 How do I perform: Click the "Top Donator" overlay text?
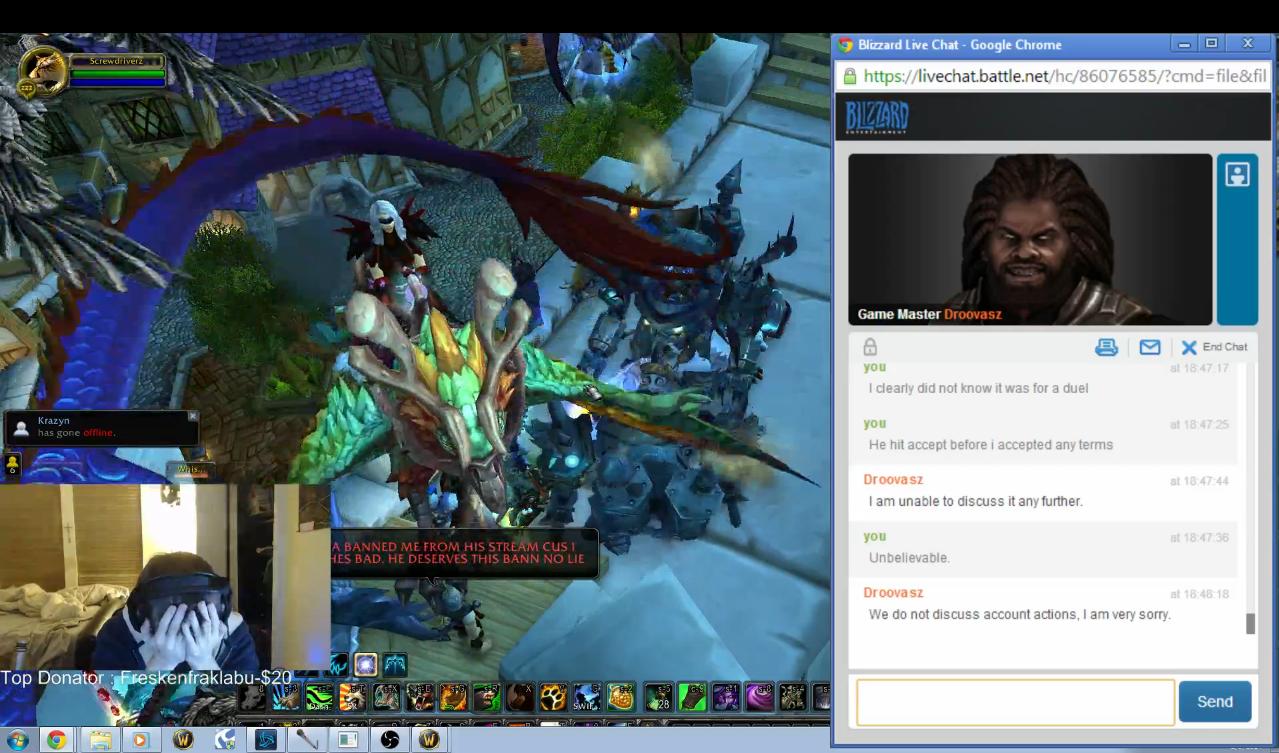145,678
